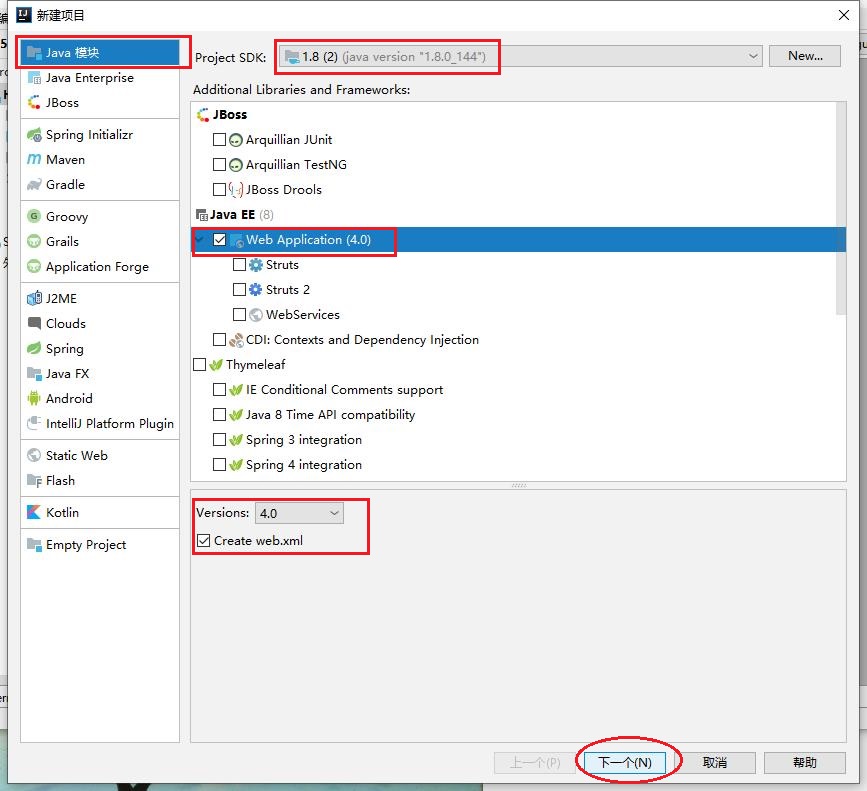
Task: Click the WebServices globe icon
Action: click(255, 315)
